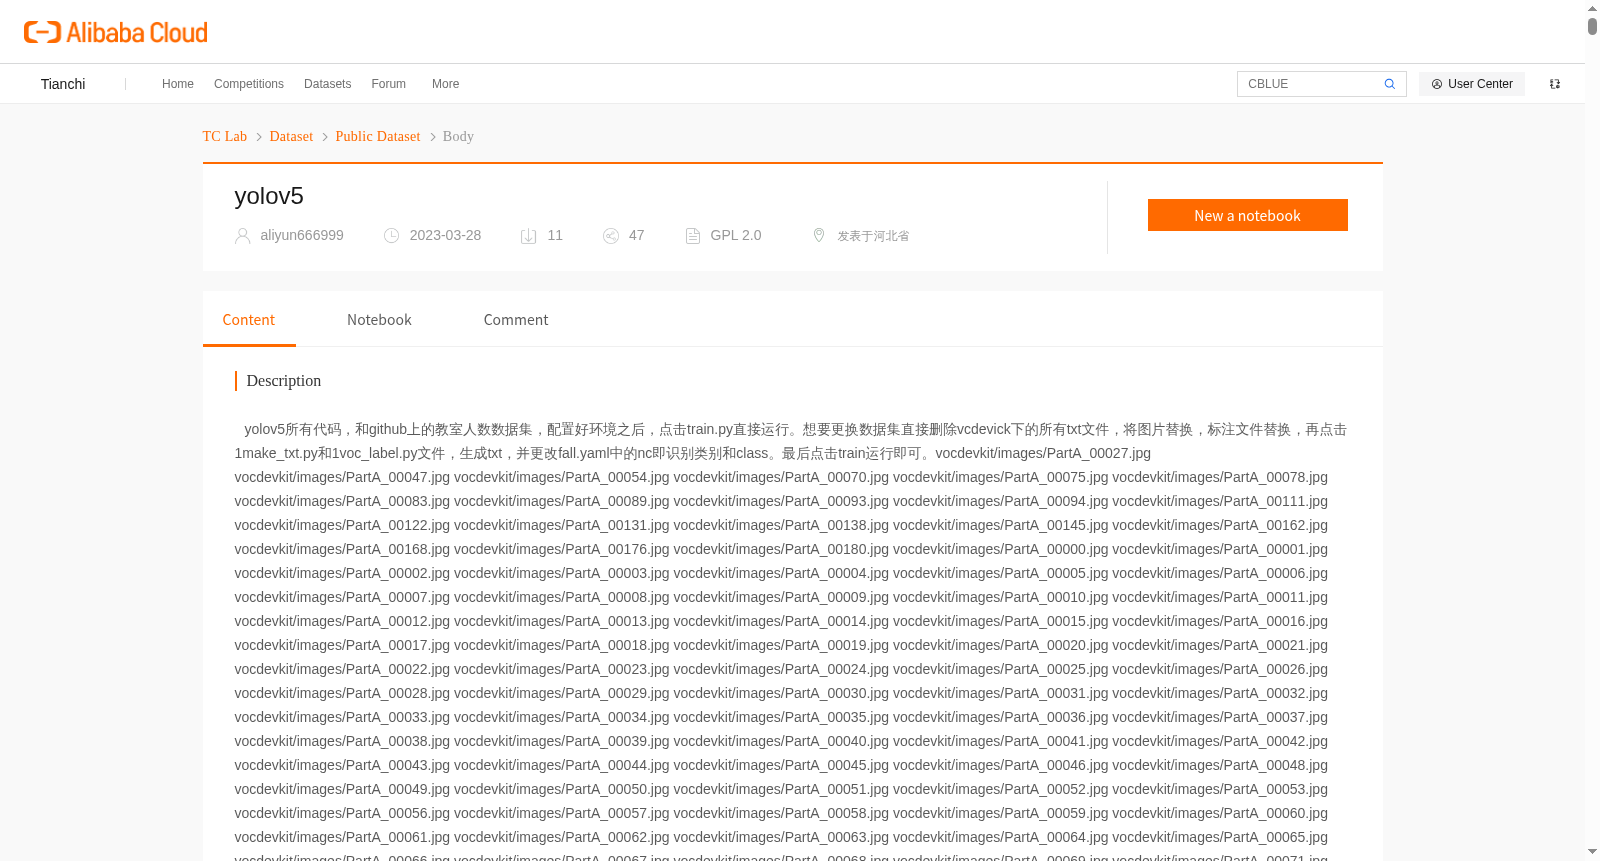The width and height of the screenshot is (1600, 861).
Task: Click the Alibaba Cloud logo
Action: (116, 32)
